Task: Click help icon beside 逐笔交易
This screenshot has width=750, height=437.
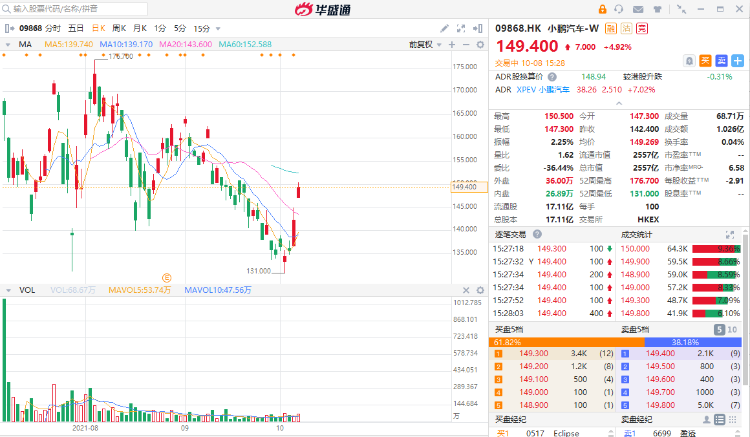Action: click(537, 234)
